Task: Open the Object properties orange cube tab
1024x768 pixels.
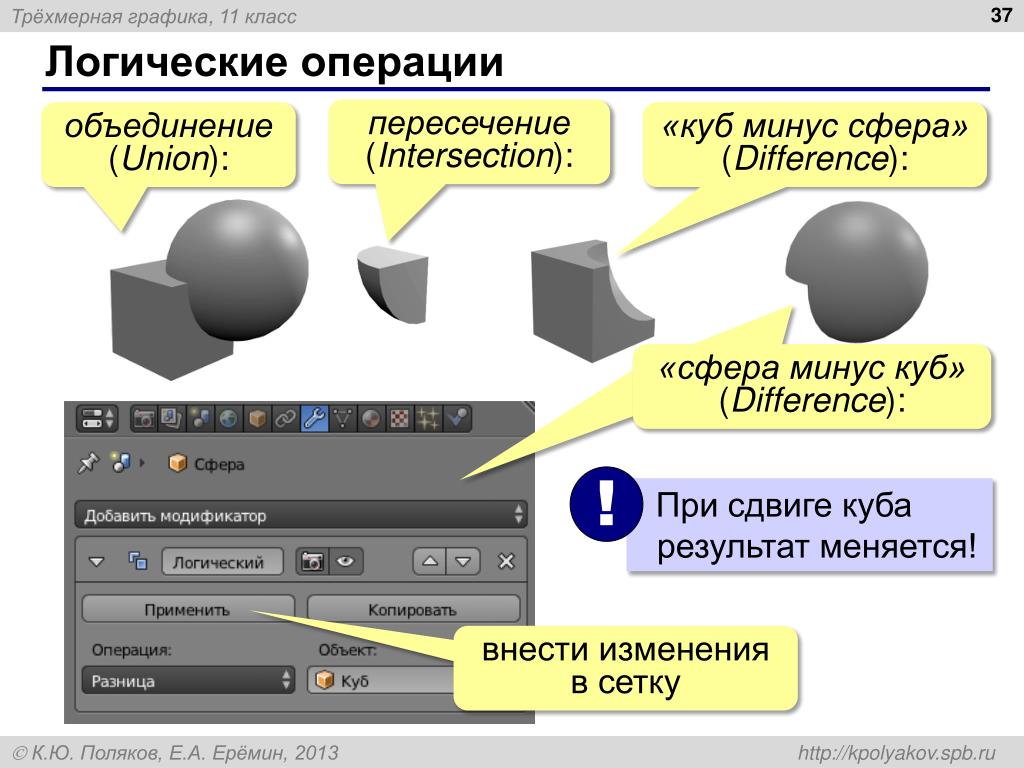Action: pos(257,419)
